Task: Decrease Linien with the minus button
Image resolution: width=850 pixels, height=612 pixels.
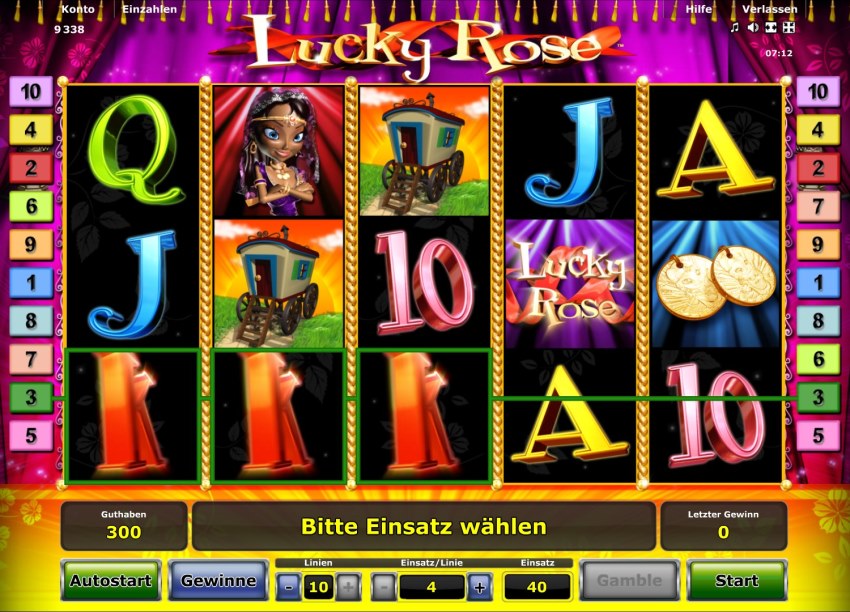Action: (289, 587)
